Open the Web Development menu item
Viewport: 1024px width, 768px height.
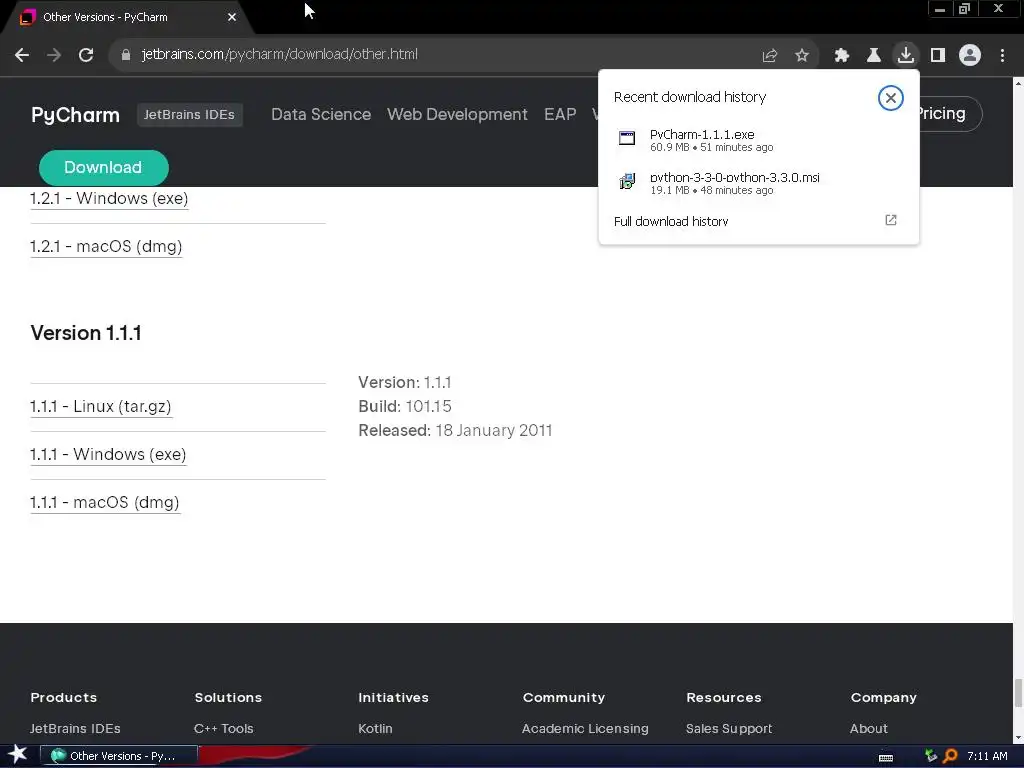click(x=457, y=114)
